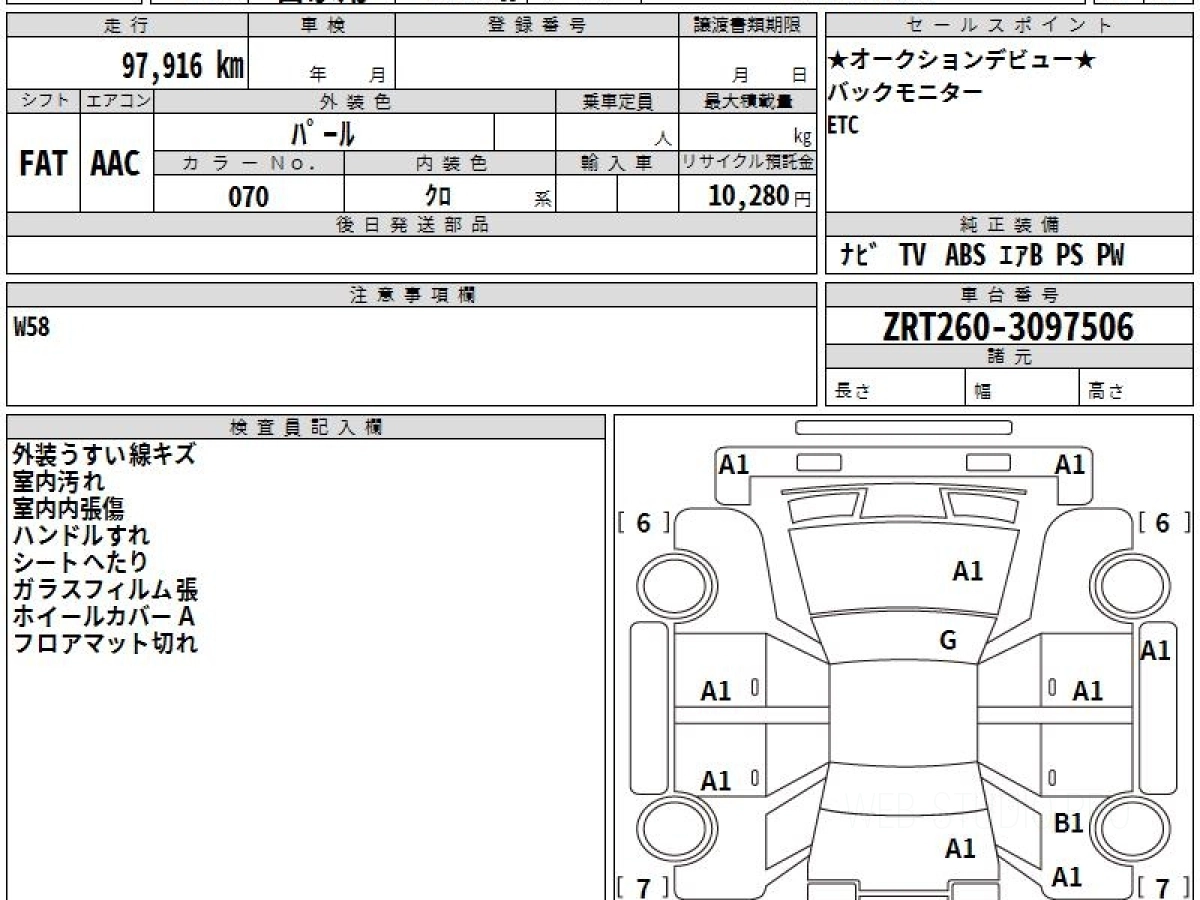Image resolution: width=1200 pixels, height=900 pixels.
Task: Click the FAT shift value
Action: pos(43,164)
